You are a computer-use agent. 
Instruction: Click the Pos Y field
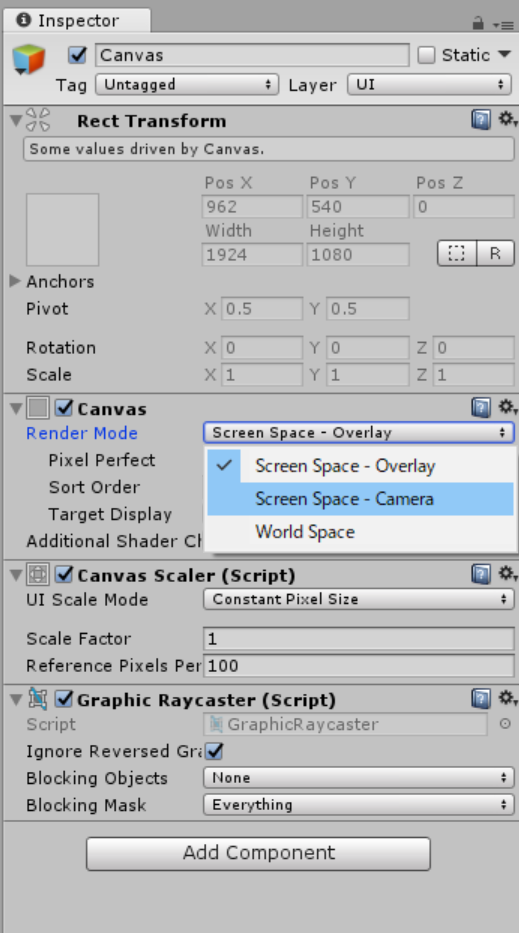[358, 207]
